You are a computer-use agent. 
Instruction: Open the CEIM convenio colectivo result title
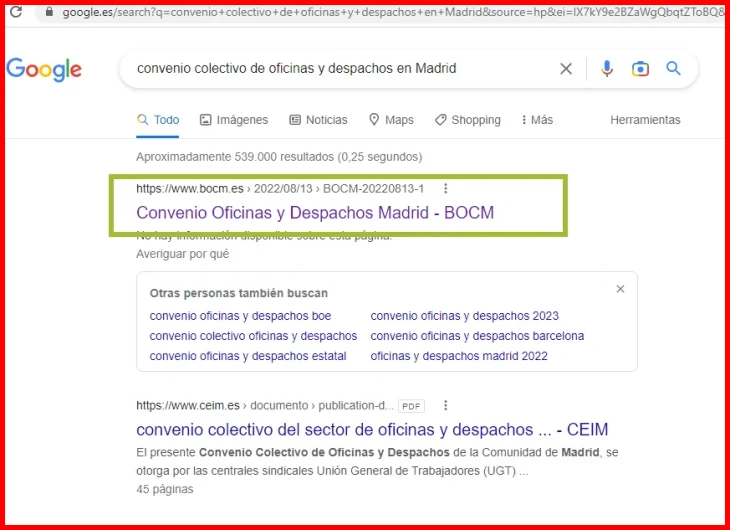[x=372, y=430]
